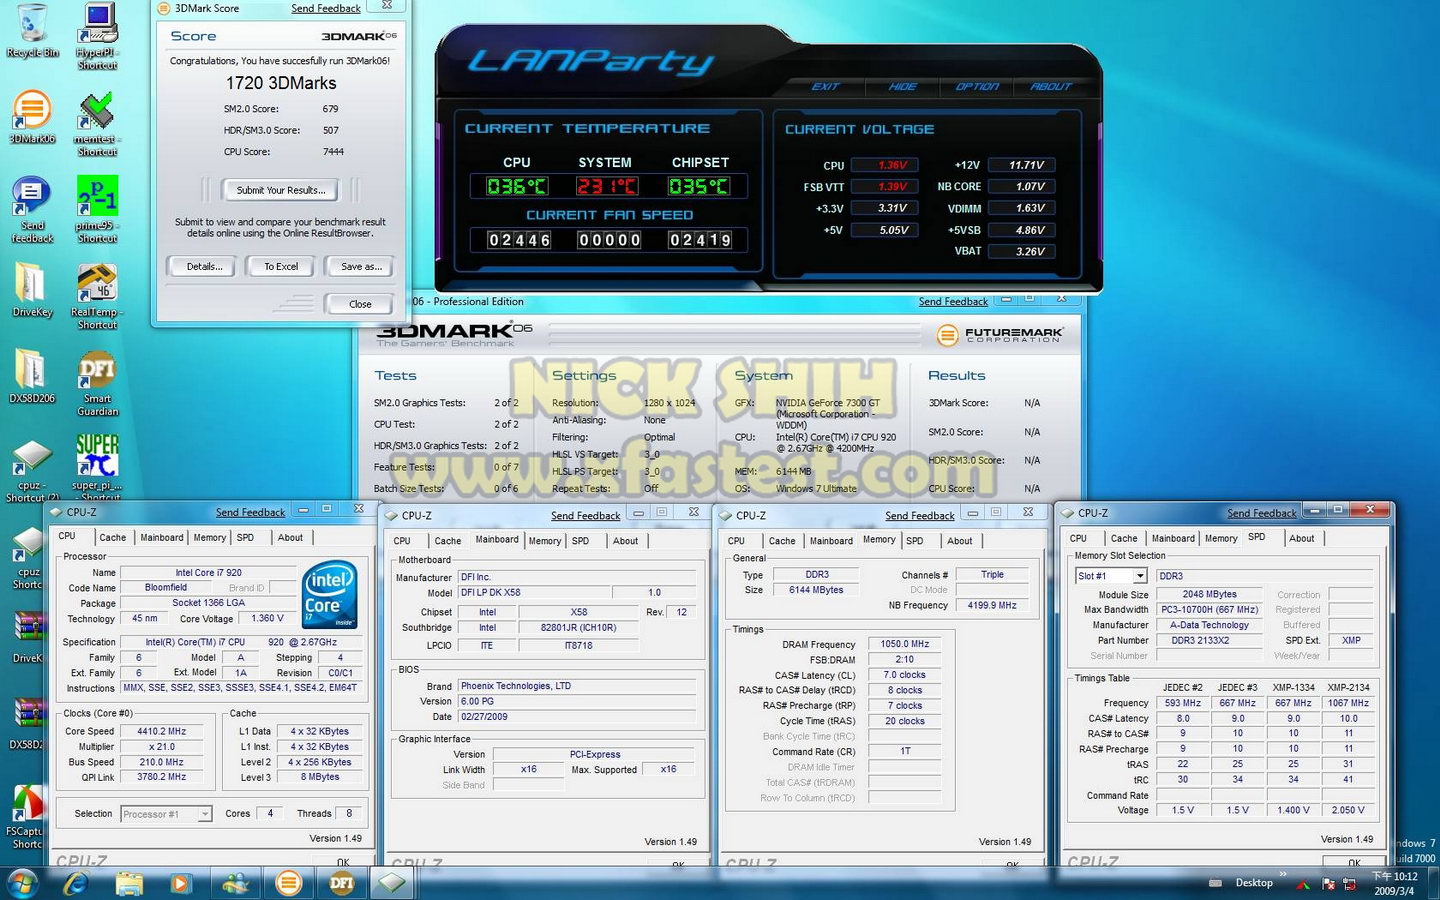Open the Recycle Bin desktop icon
This screenshot has height=900, width=1440.
[x=32, y=28]
